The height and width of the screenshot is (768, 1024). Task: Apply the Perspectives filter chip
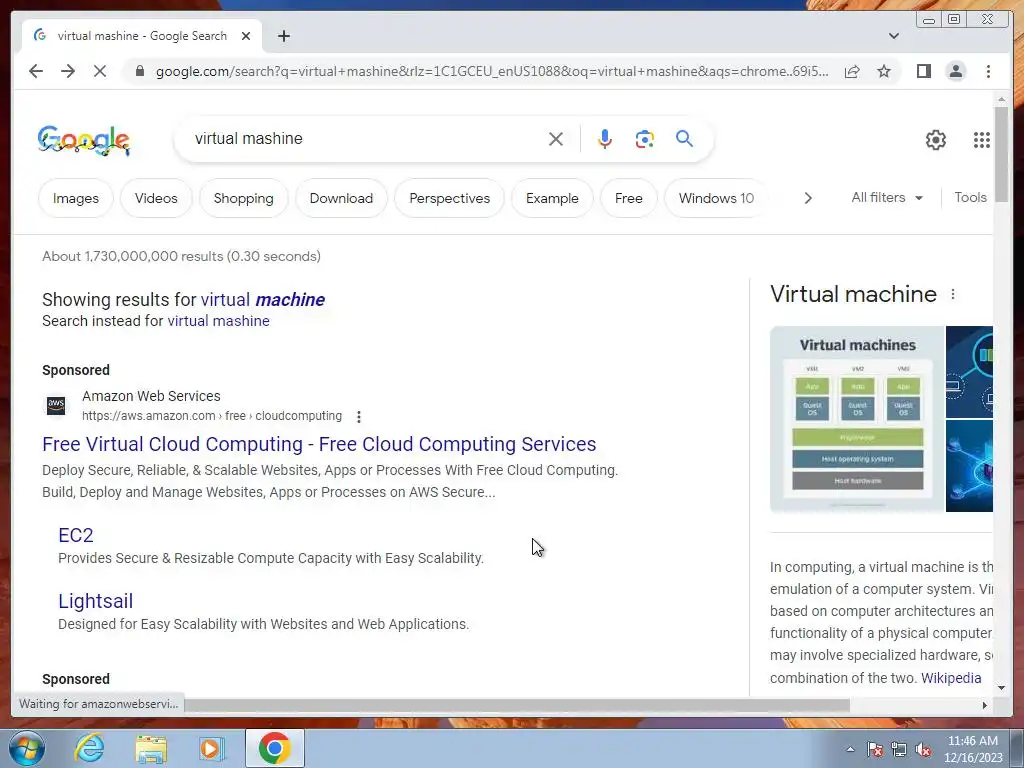[x=449, y=198]
